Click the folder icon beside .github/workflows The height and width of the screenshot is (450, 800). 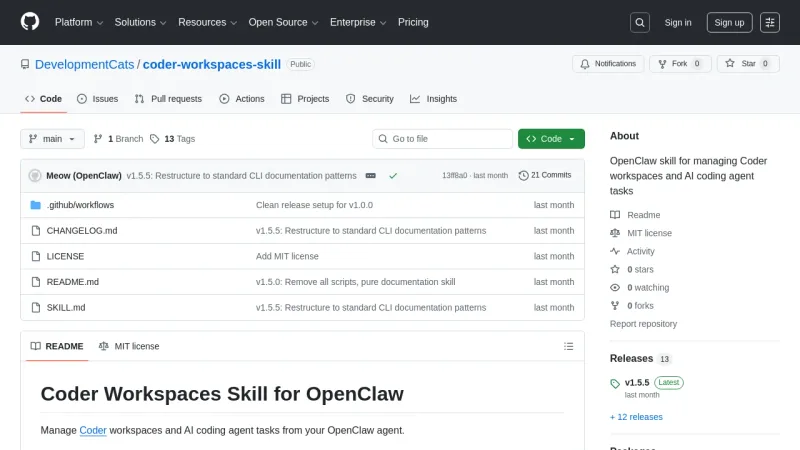click(35, 205)
